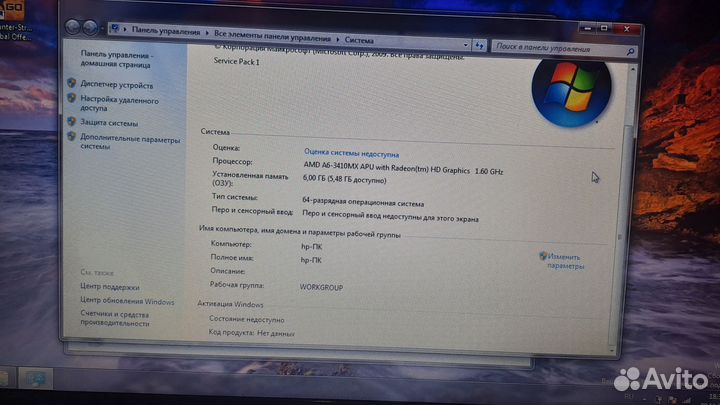Expand address bar history dropdown arrow
Image resolution: width=720 pixels, height=405 pixels.
[464, 43]
